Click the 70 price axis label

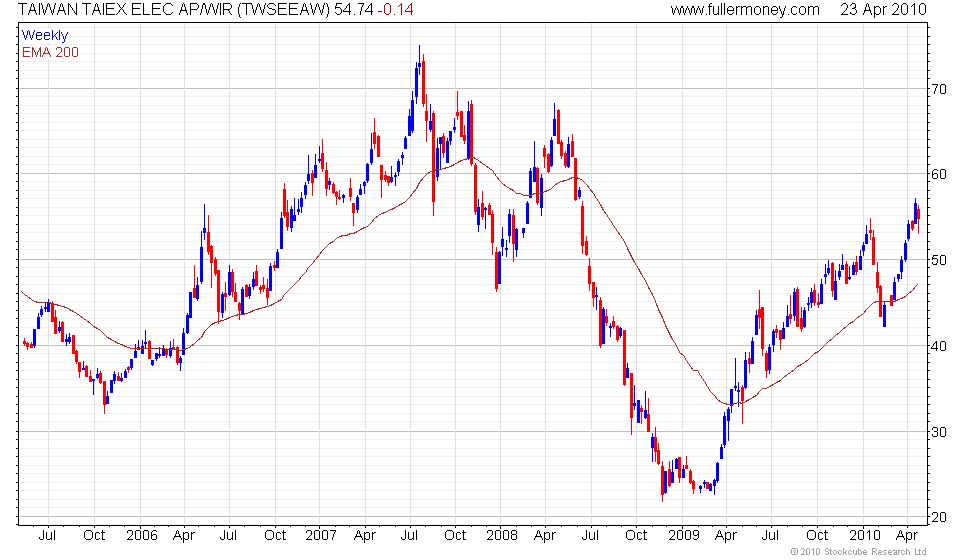point(939,89)
